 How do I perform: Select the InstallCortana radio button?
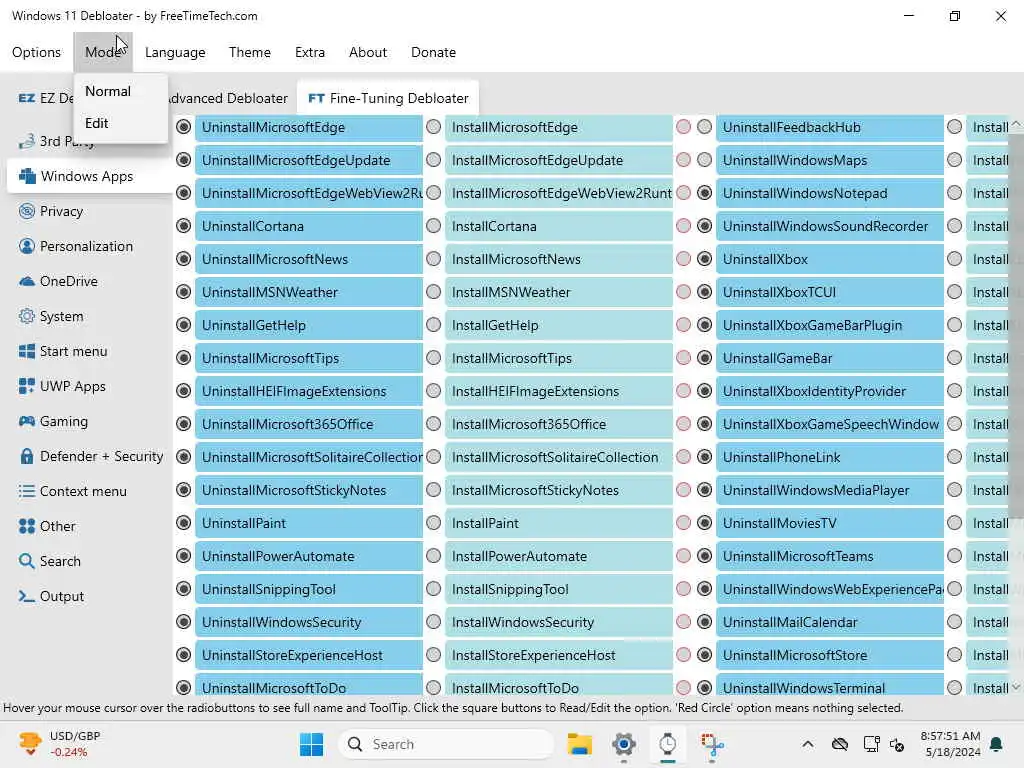pos(434,226)
